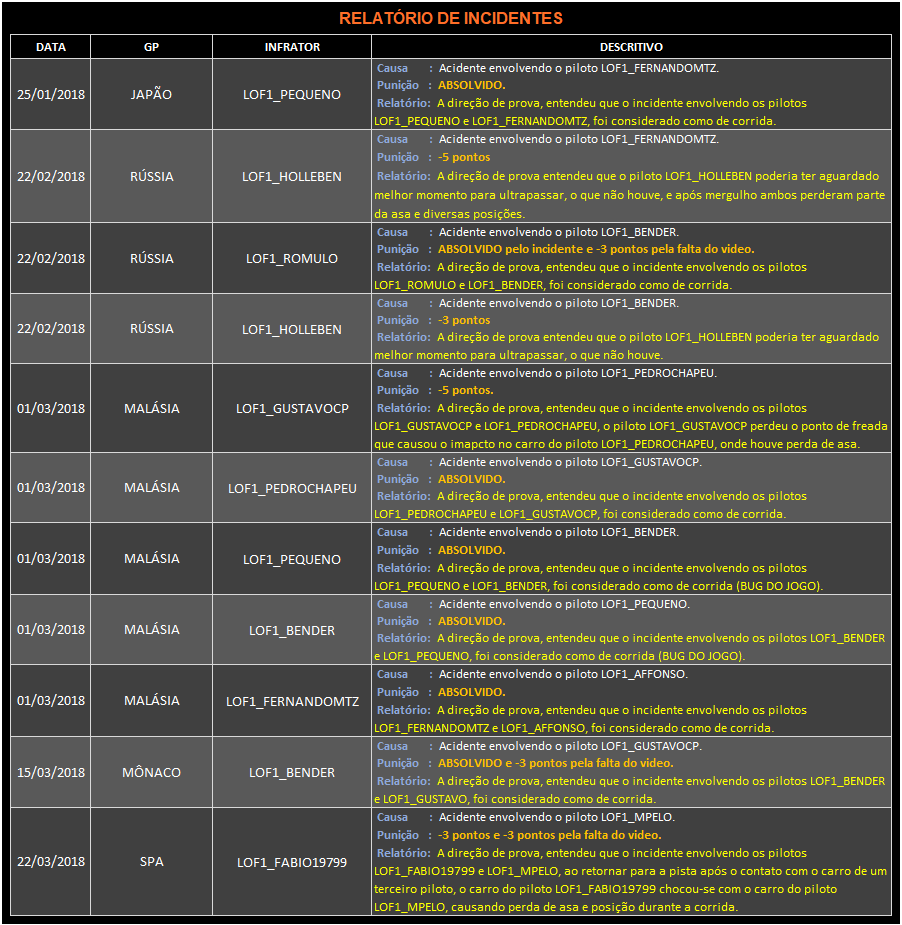
Task: Select LOF1_PEQUENO in the JAPÃO row
Action: tap(292, 94)
